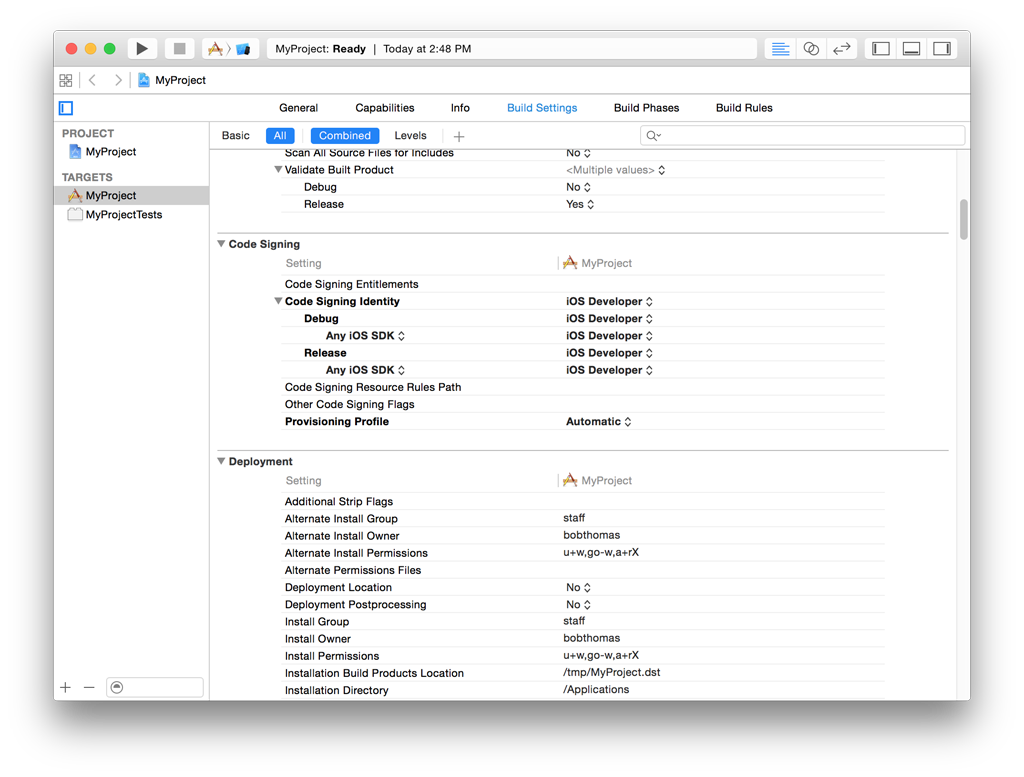Collapse the Code Signing section
1024x777 pixels.
click(221, 244)
